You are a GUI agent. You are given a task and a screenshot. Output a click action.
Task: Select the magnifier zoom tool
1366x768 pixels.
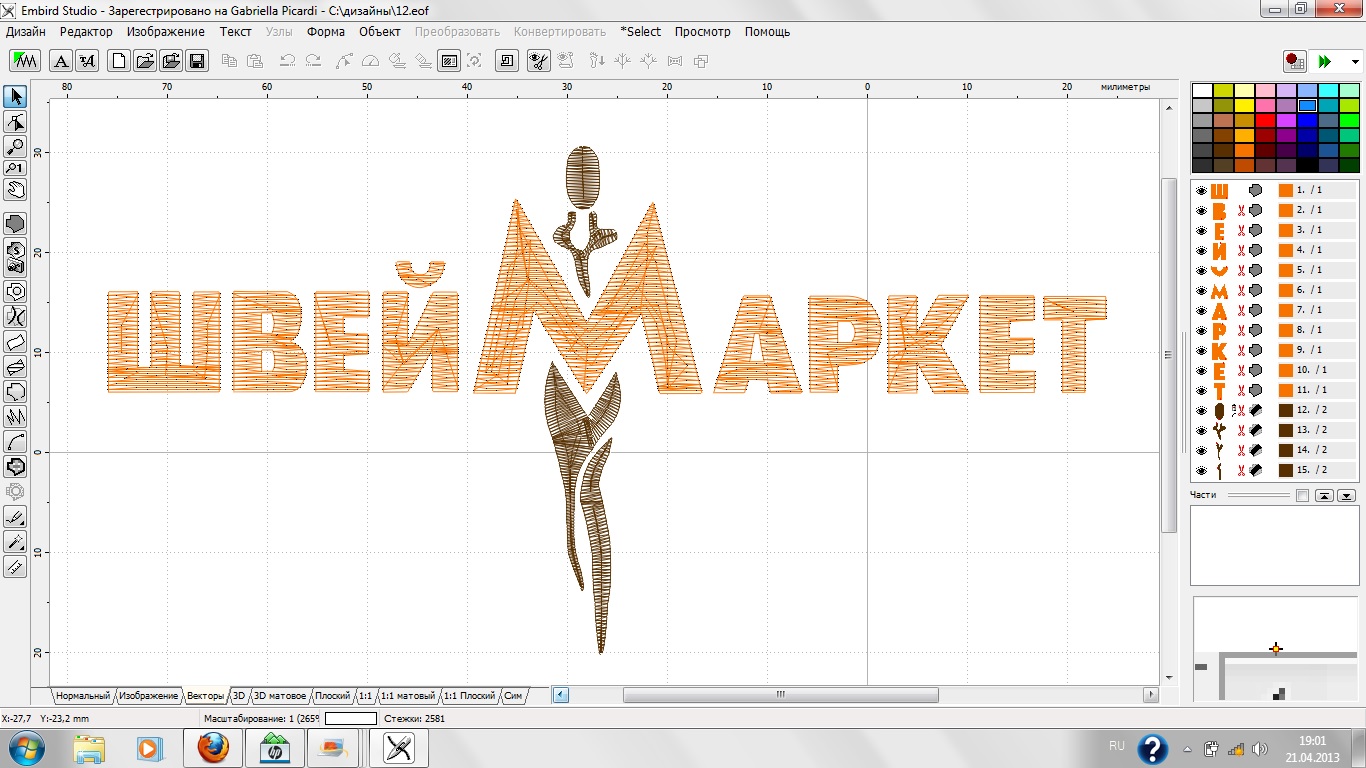click(x=15, y=146)
